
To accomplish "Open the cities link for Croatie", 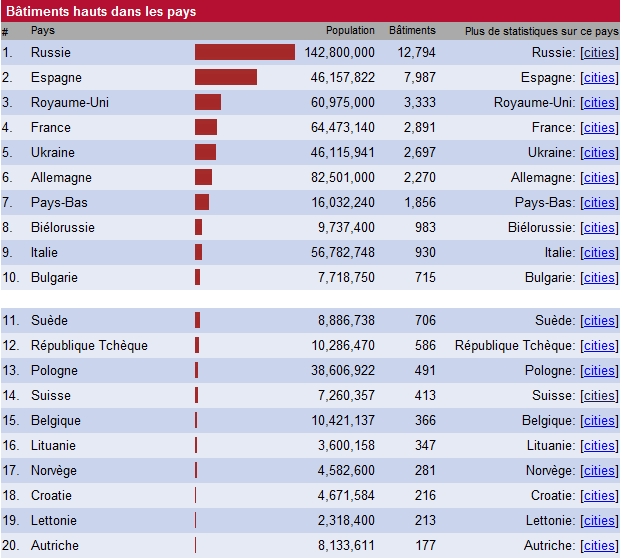I will click(x=599, y=495).
